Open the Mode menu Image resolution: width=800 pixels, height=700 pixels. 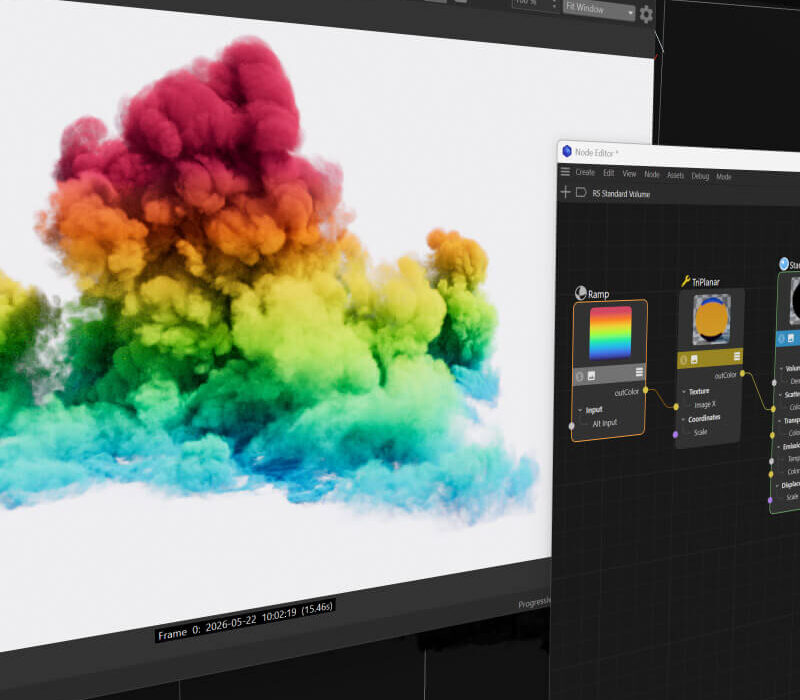click(723, 177)
